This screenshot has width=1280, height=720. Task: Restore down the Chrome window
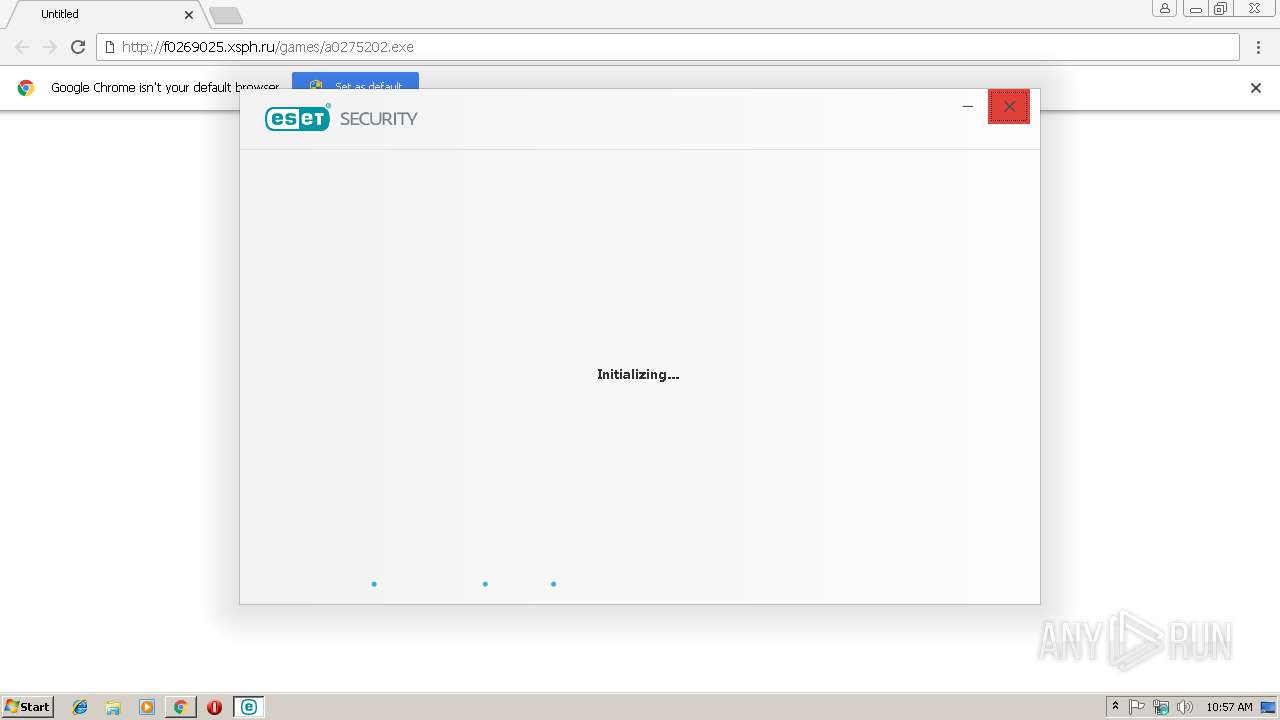point(1221,9)
